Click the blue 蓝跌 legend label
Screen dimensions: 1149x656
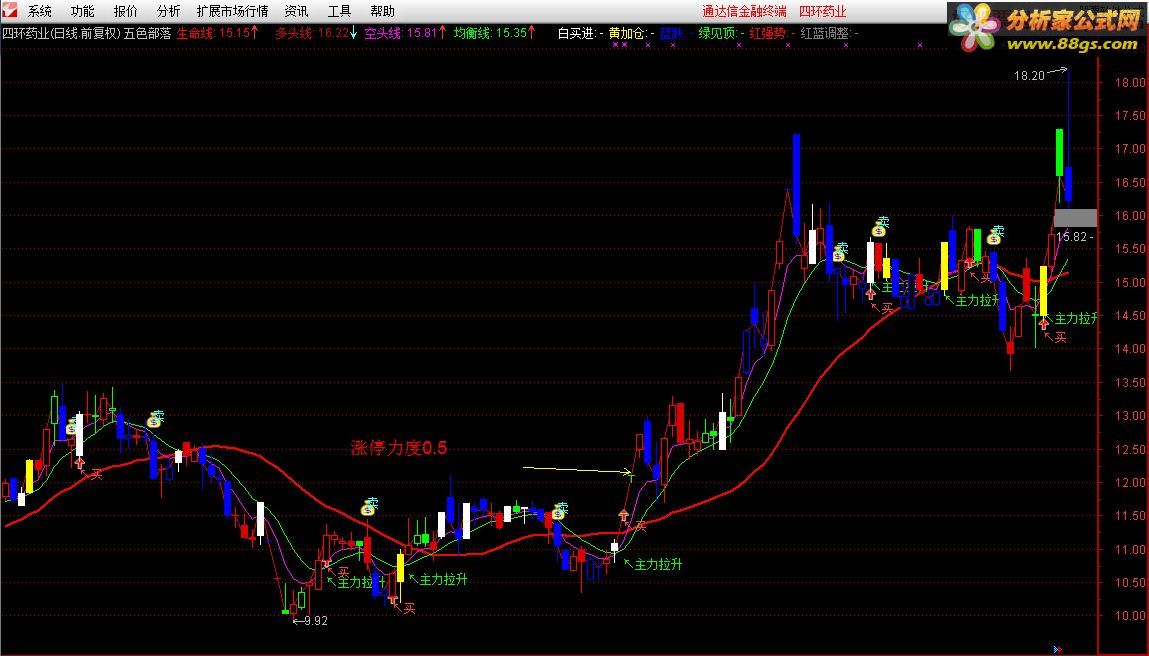coord(671,33)
